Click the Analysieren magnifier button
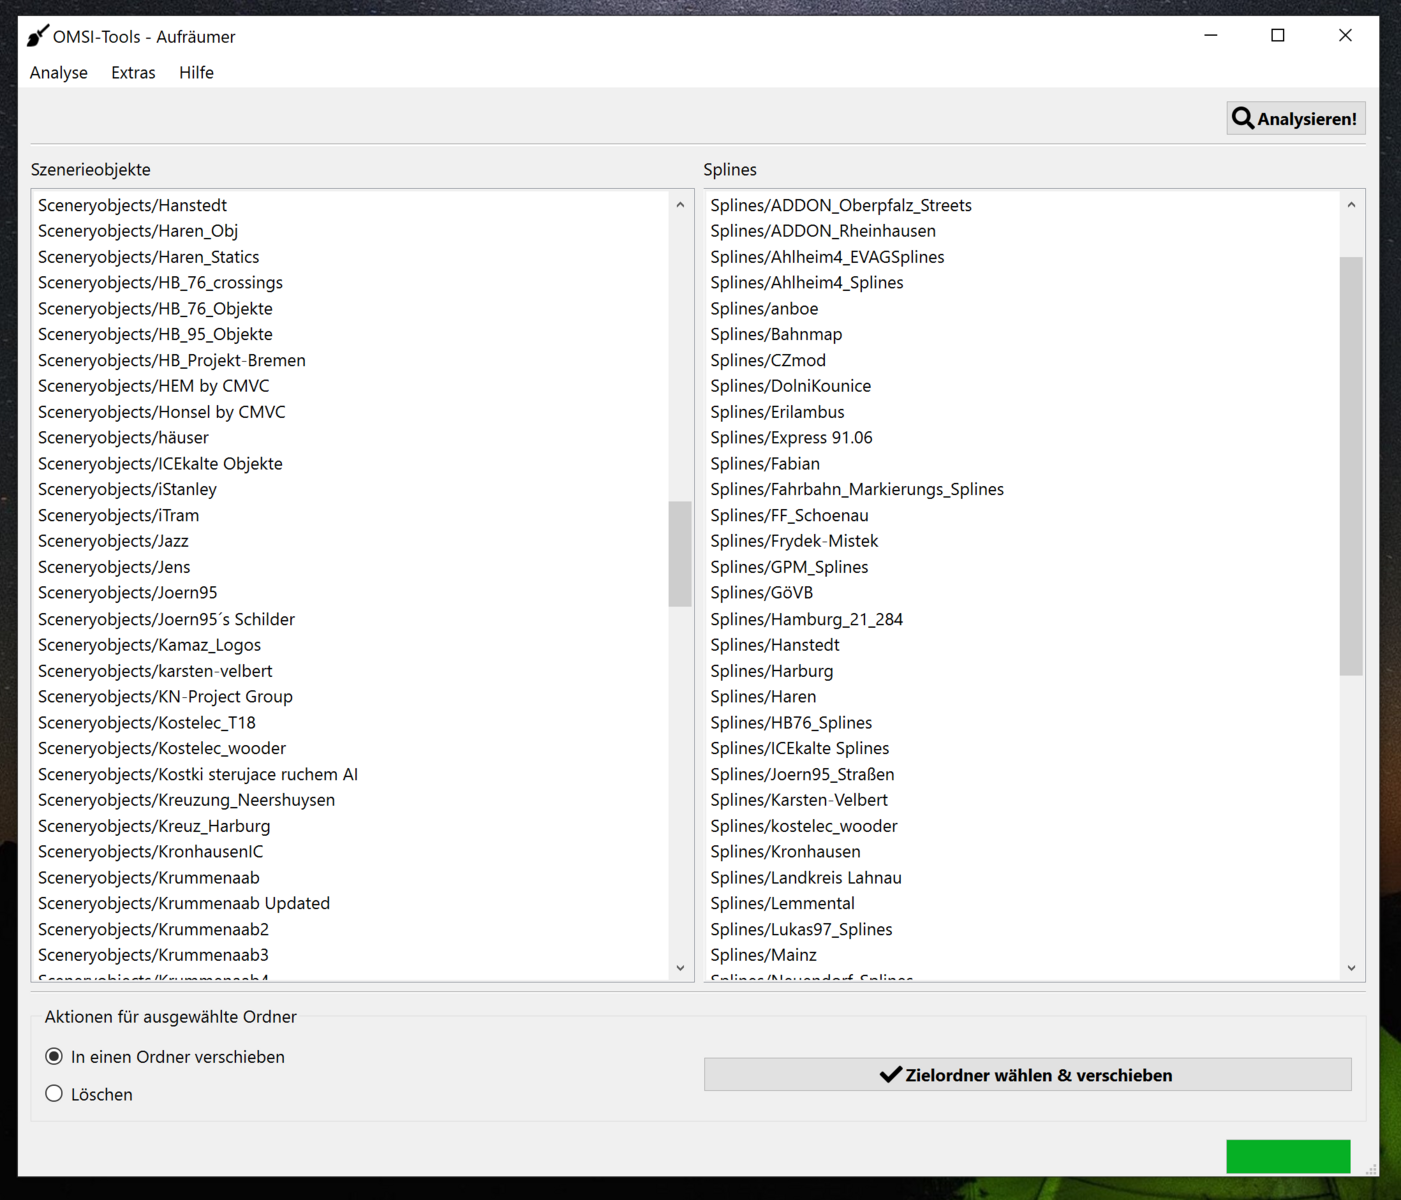The width and height of the screenshot is (1401, 1200). pyautogui.click(x=1295, y=119)
